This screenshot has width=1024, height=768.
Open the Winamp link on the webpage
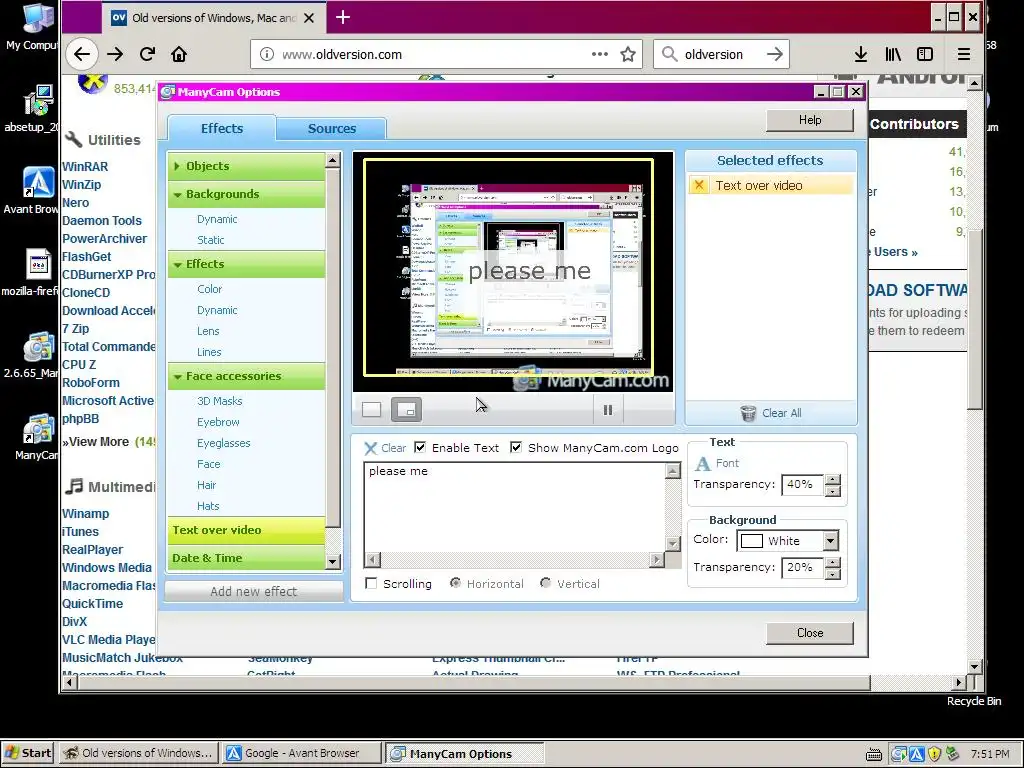click(x=86, y=514)
